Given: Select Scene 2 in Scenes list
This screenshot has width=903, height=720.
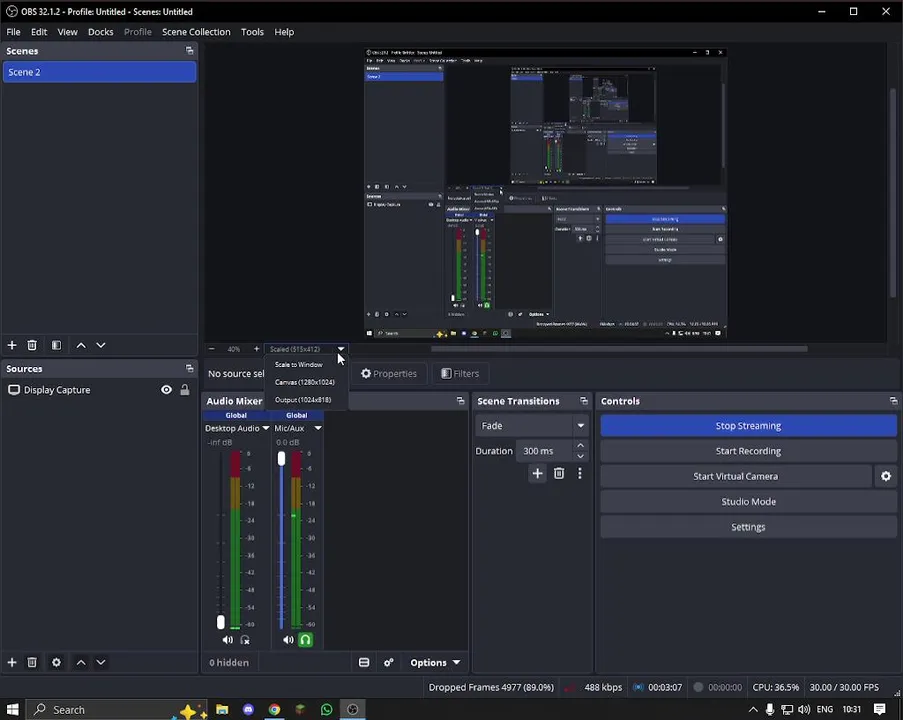Looking at the screenshot, I should click(x=100, y=72).
